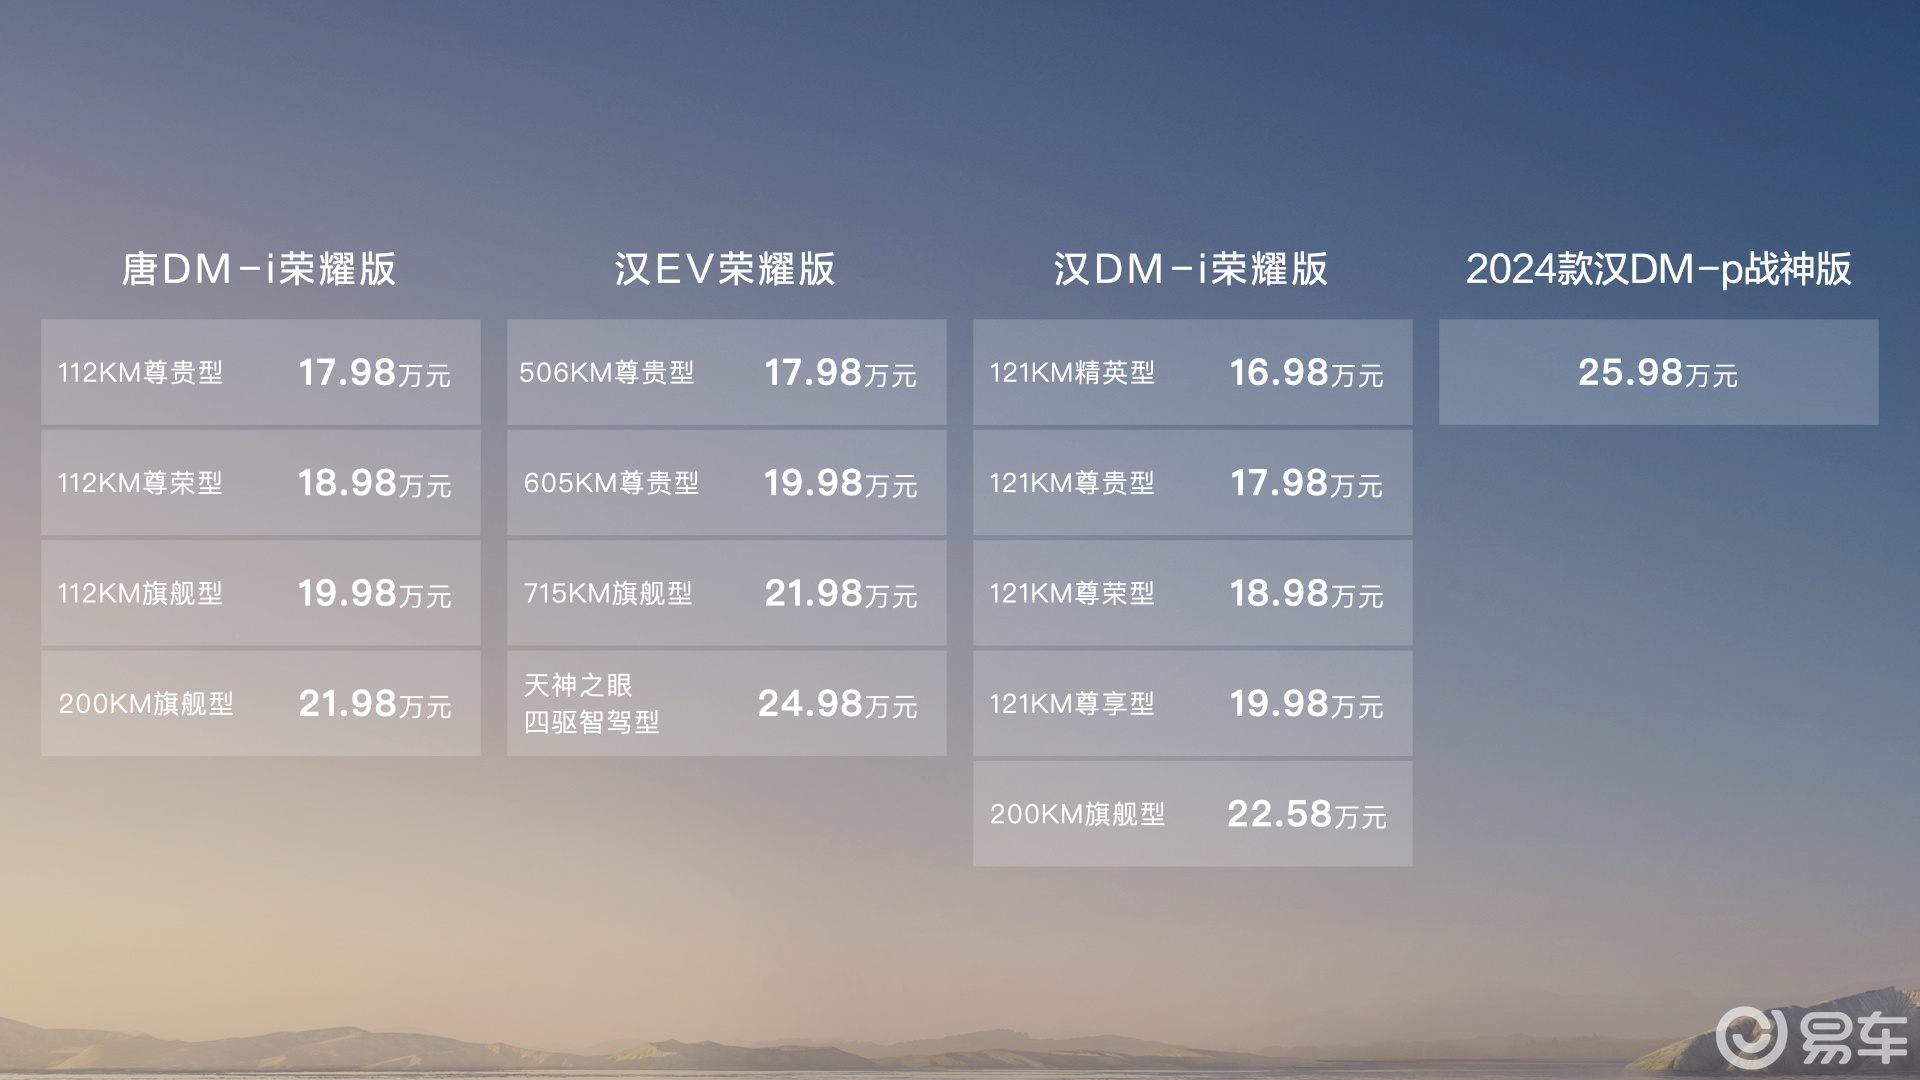Screen dimensions: 1920x1080
Task: Select 605KM尊贵型 trim label
Action: [x=611, y=483]
